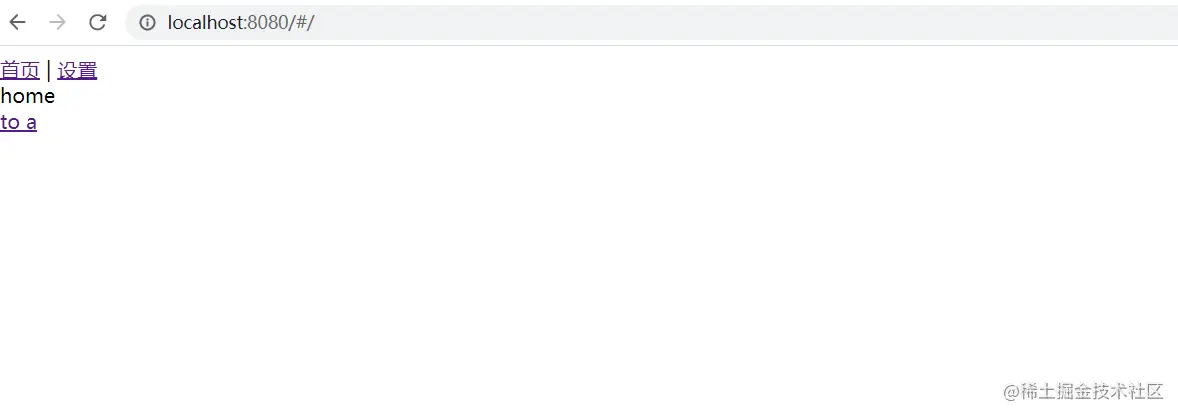The image size is (1178, 415).
Task: Navigate home via the 首页 nav item
Action: [20, 71]
